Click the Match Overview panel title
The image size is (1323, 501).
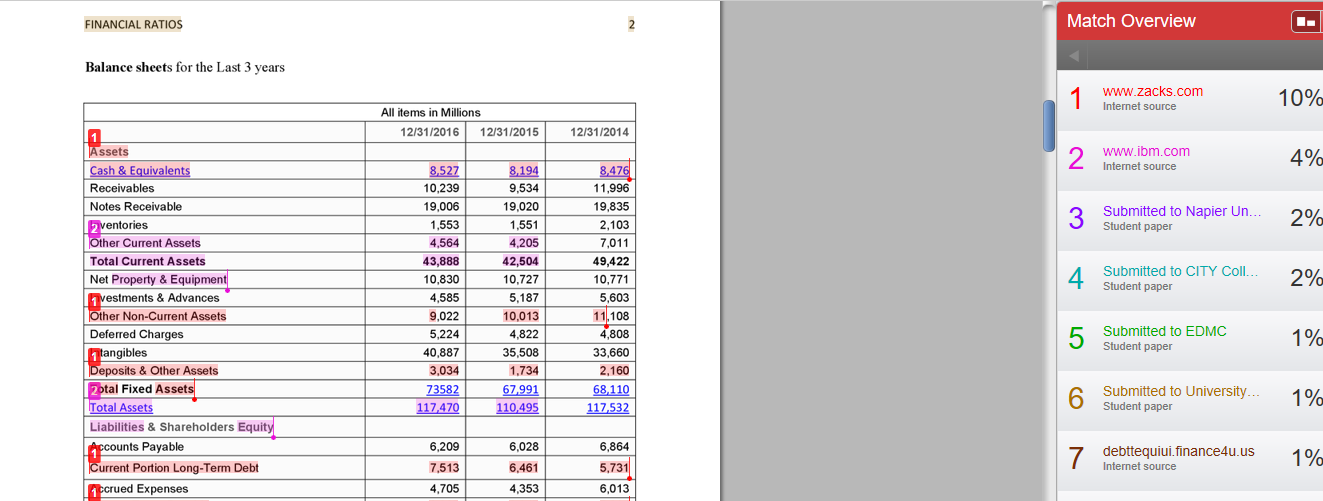1131,21
